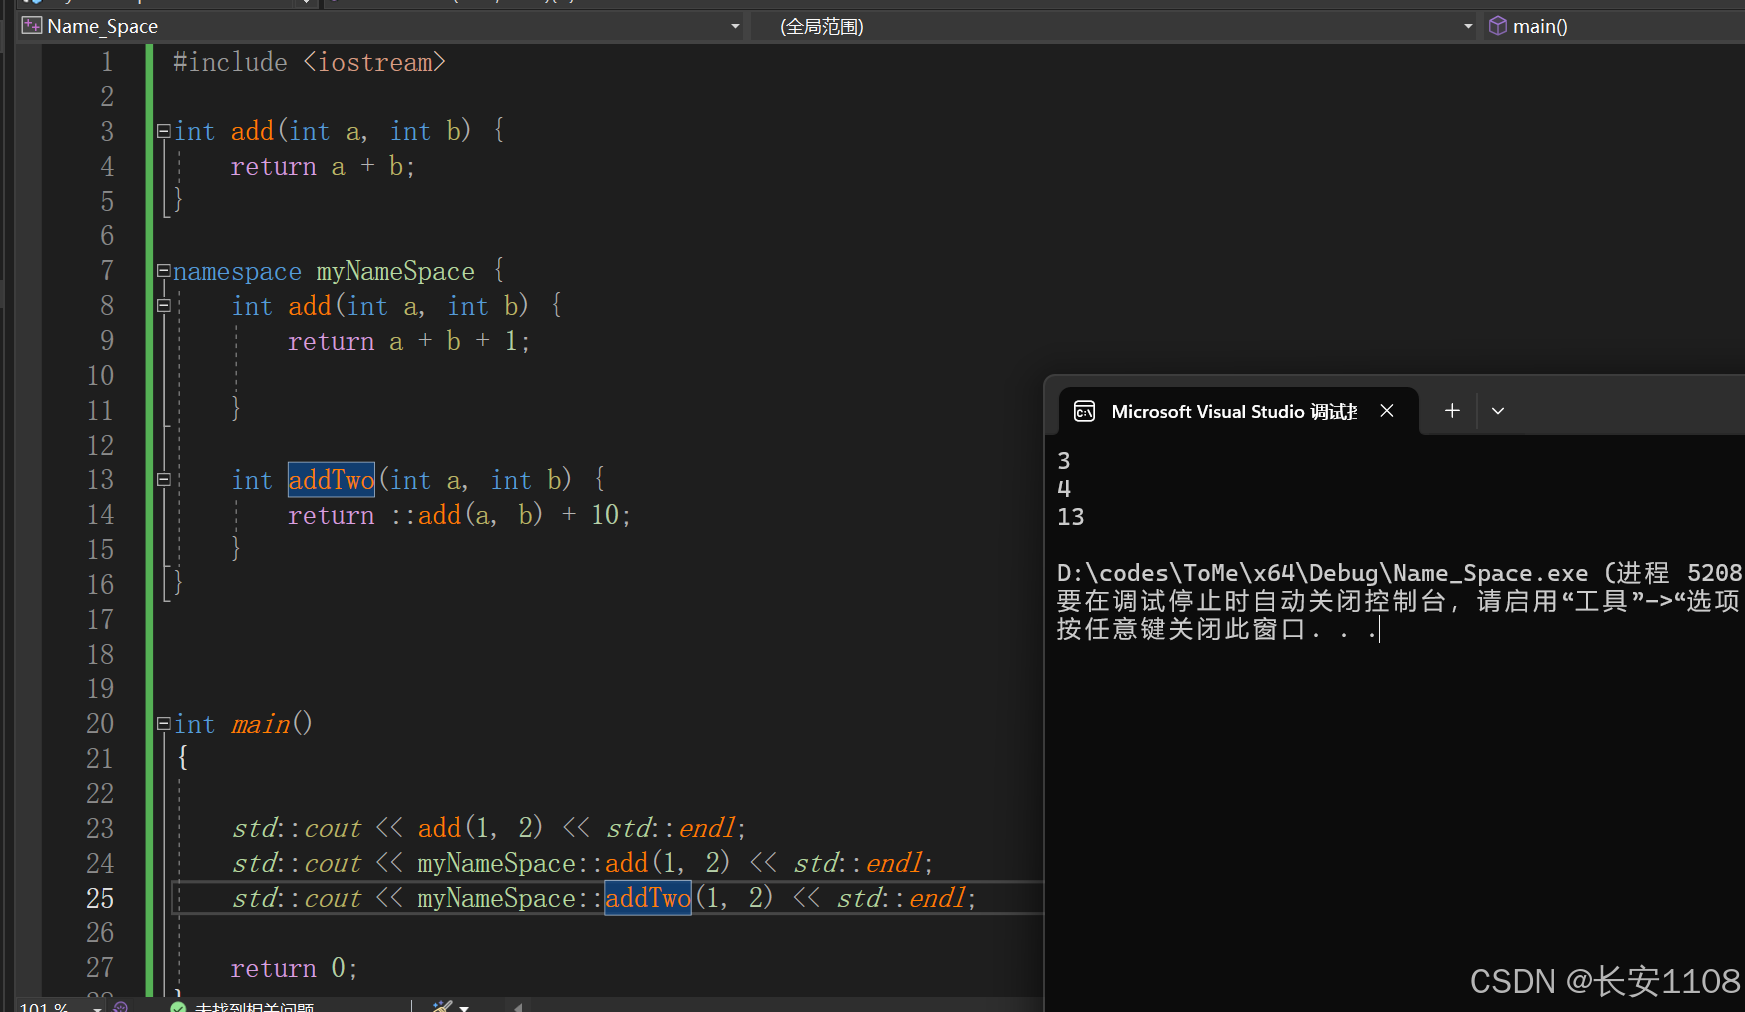Open the terminal profile chevron dropdown
Screen dimensions: 1745x1012
point(1498,411)
